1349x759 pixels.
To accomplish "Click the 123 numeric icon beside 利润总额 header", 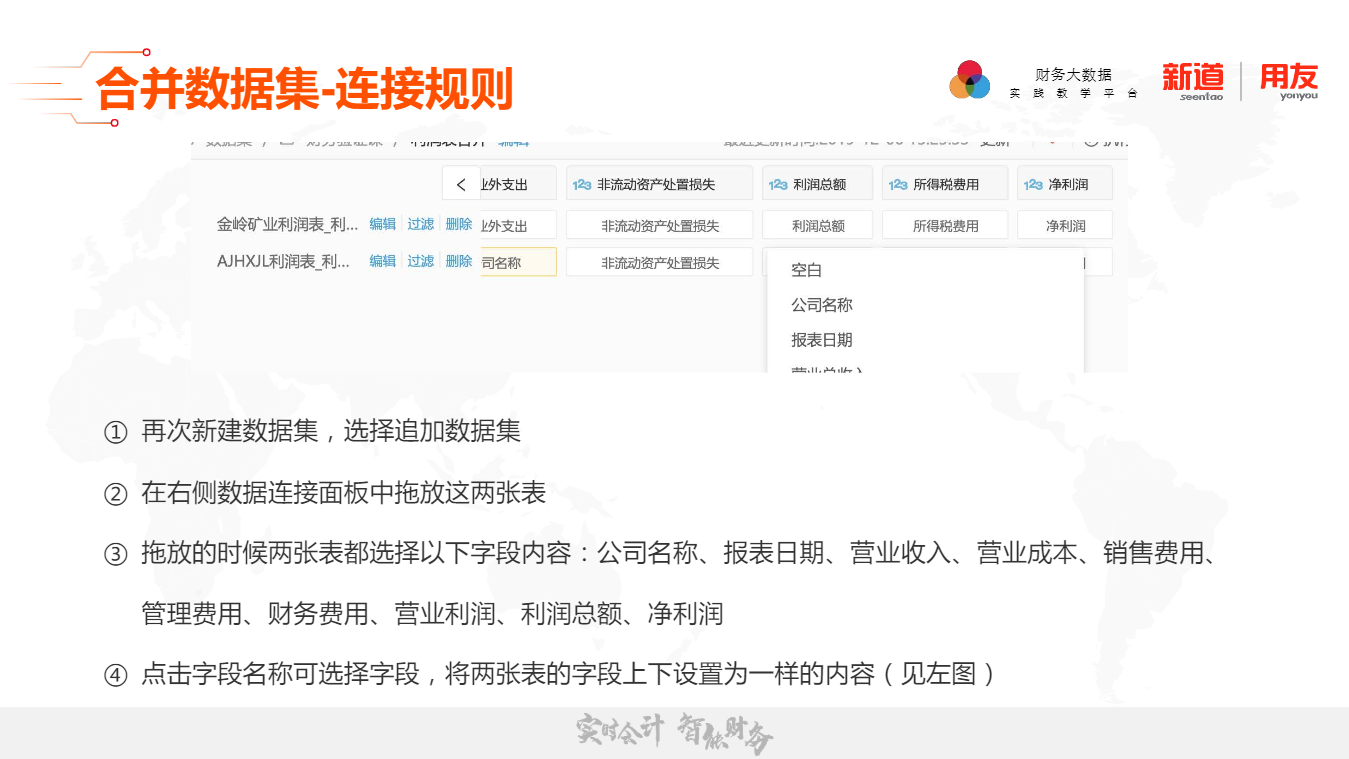I will 778,185.
